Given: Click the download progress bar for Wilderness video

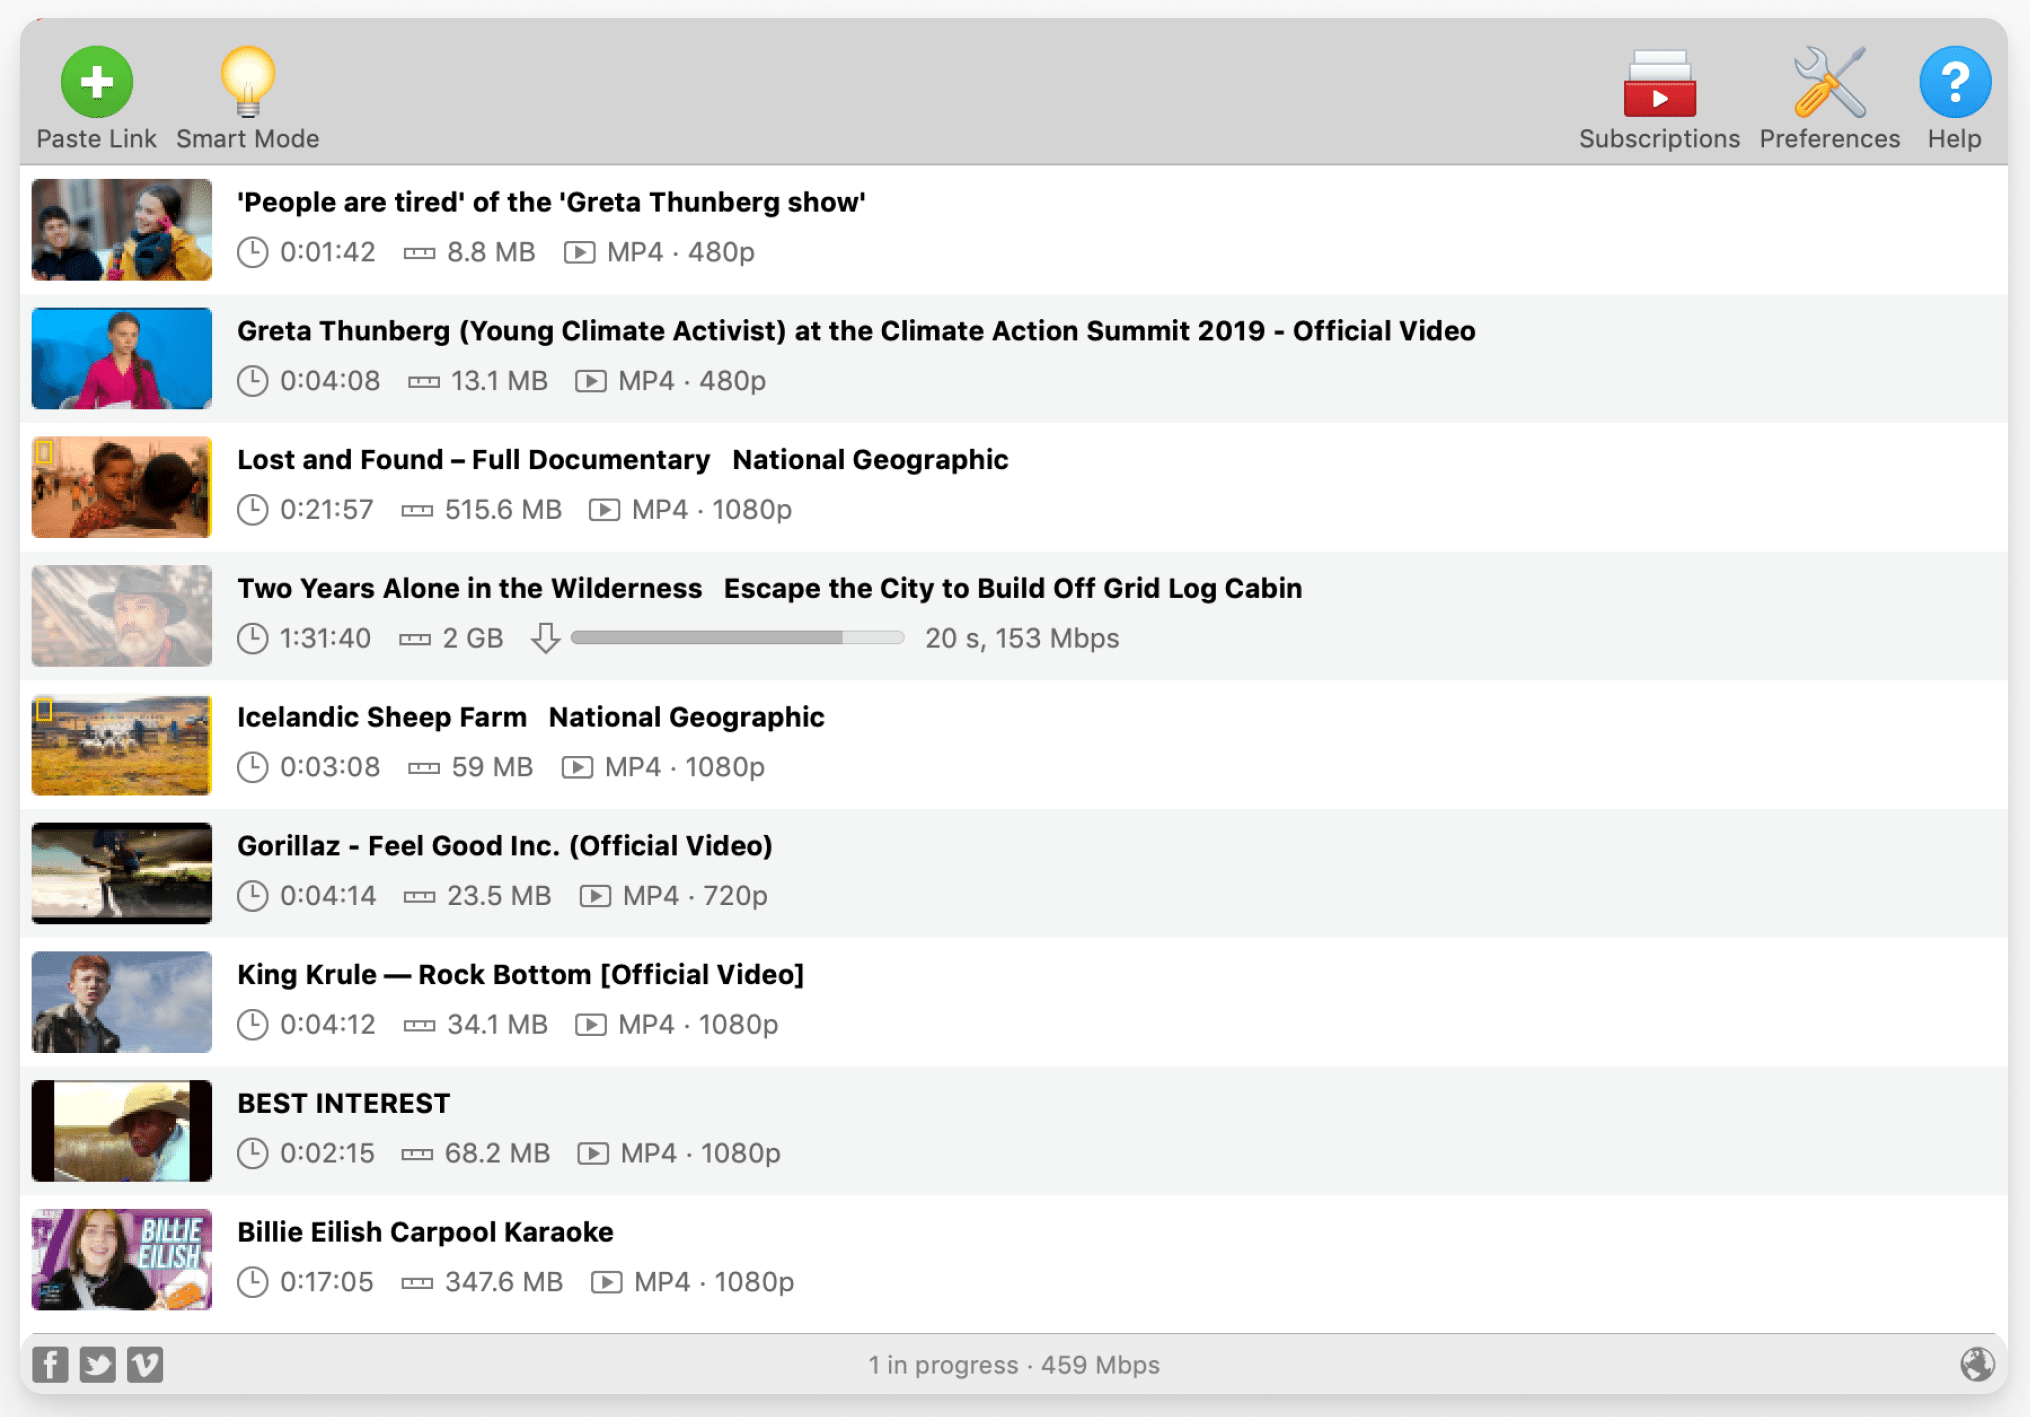Looking at the screenshot, I should pyautogui.click(x=737, y=638).
